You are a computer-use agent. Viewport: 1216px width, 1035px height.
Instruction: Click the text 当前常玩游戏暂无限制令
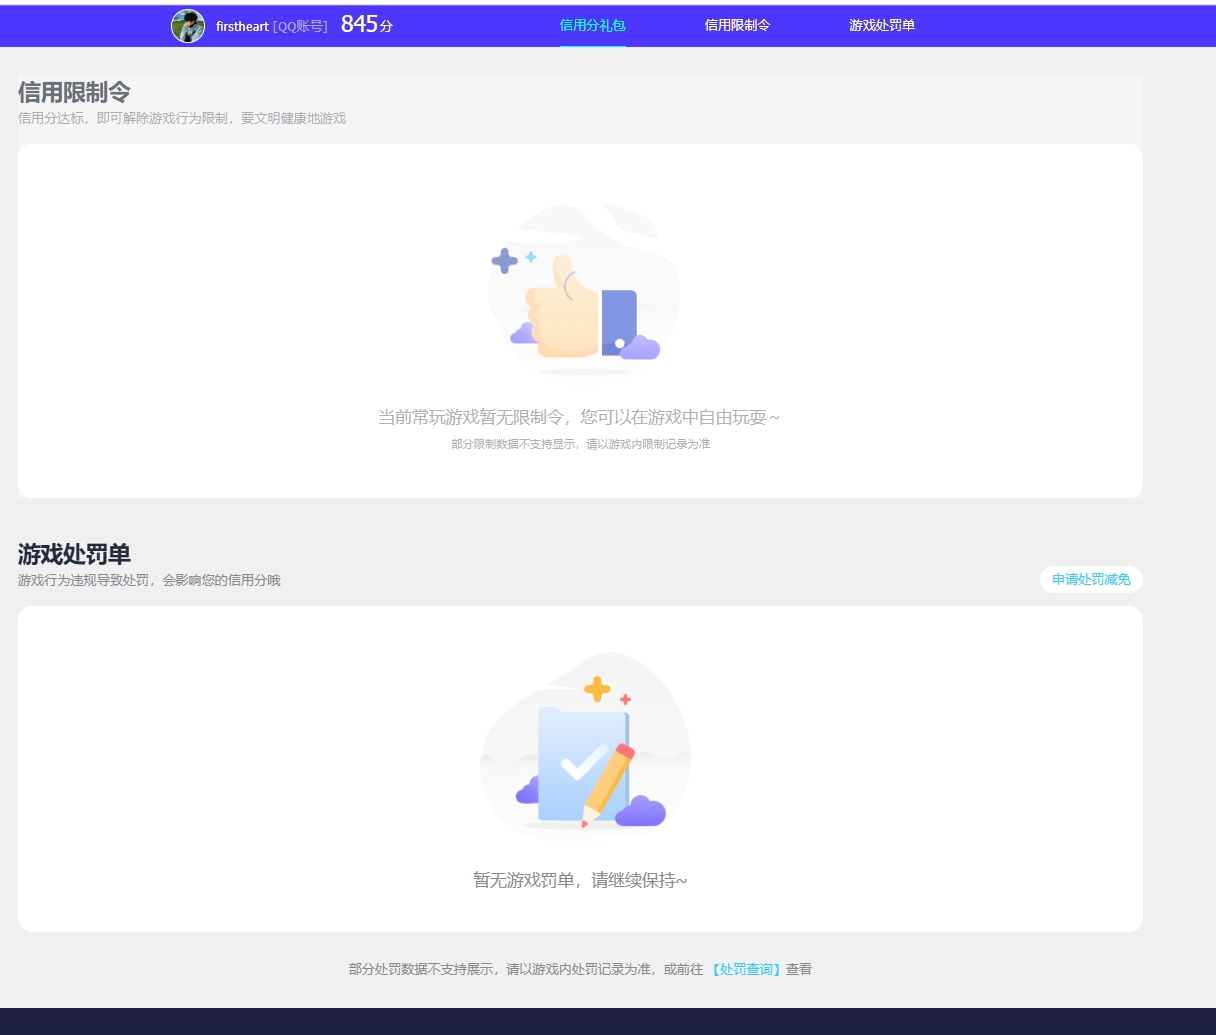[471, 417]
